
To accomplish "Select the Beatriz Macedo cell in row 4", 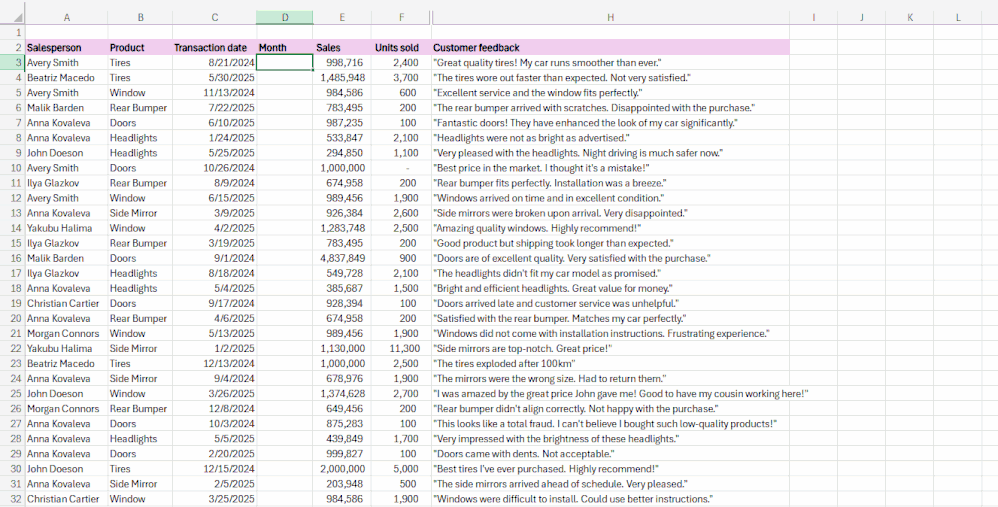I will 66,78.
